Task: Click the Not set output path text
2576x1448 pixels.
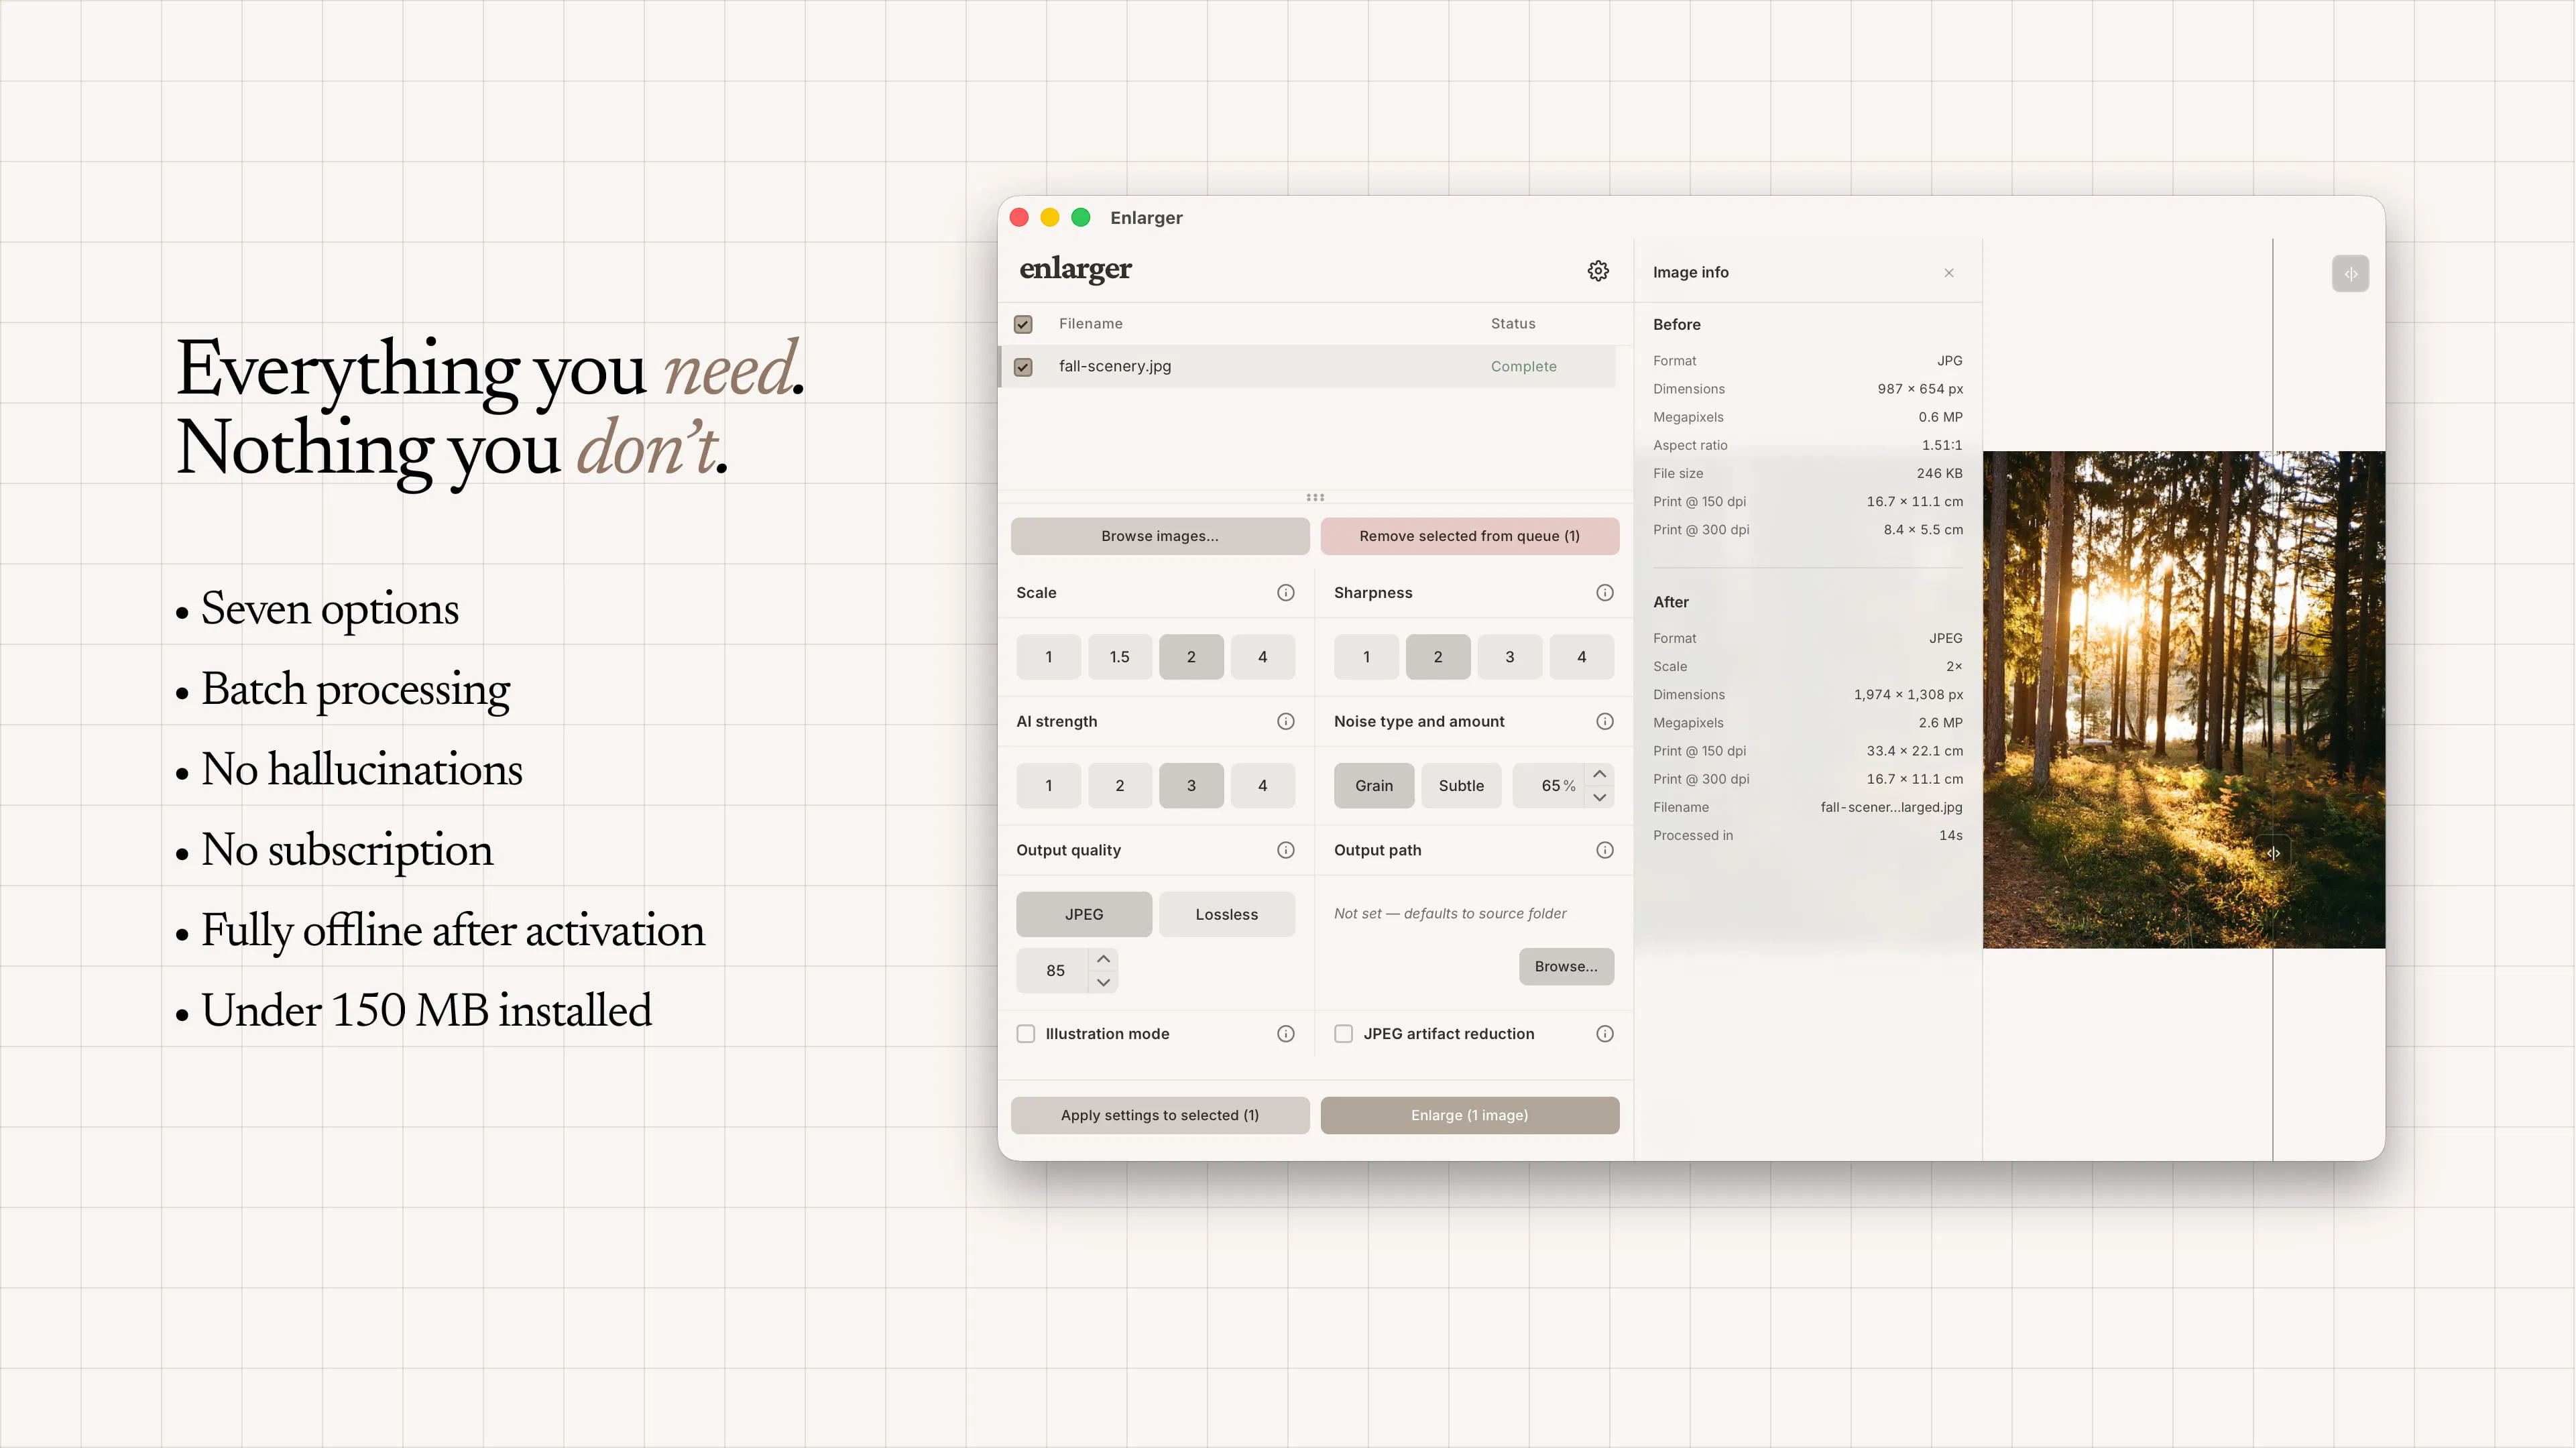Action: (1450, 913)
